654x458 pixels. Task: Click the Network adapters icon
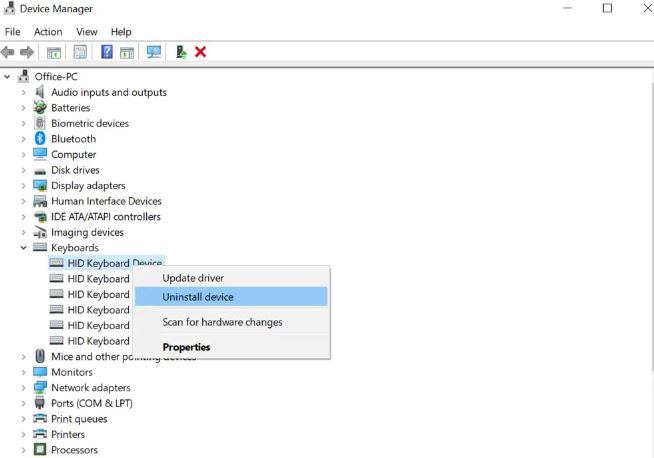pos(40,388)
